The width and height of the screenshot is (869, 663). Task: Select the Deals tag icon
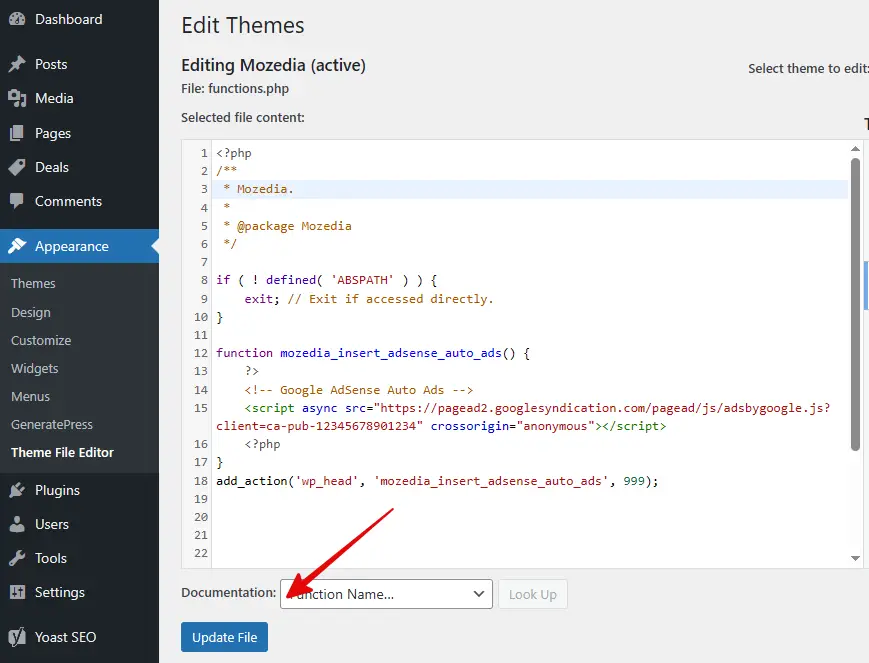click(18, 167)
